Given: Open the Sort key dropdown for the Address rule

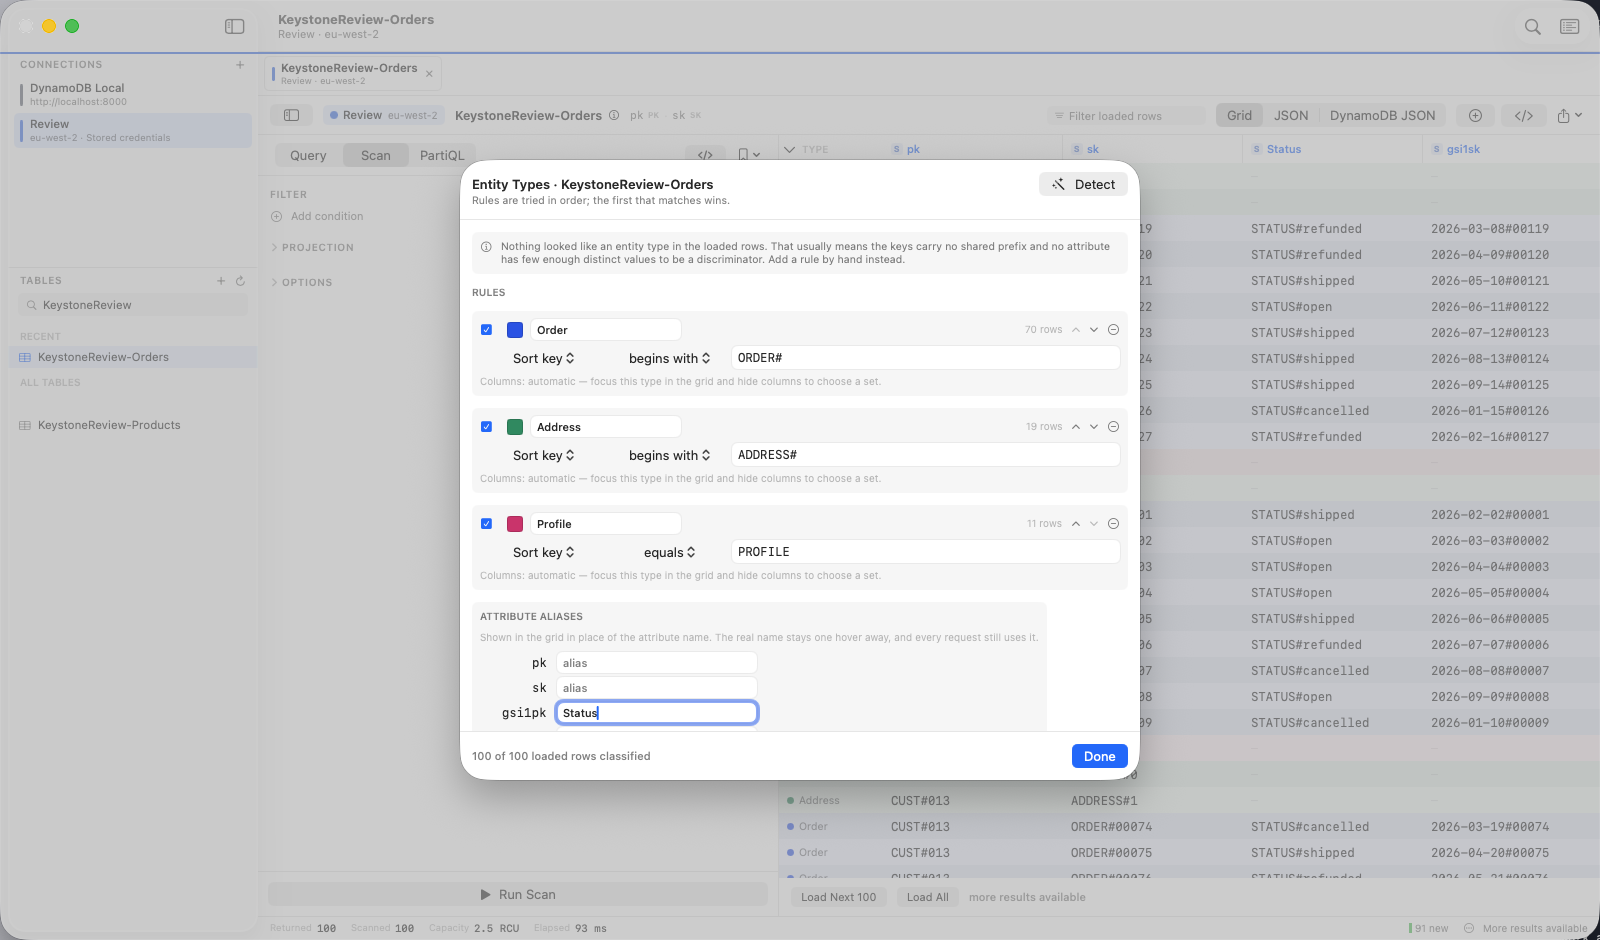Looking at the screenshot, I should pos(544,455).
